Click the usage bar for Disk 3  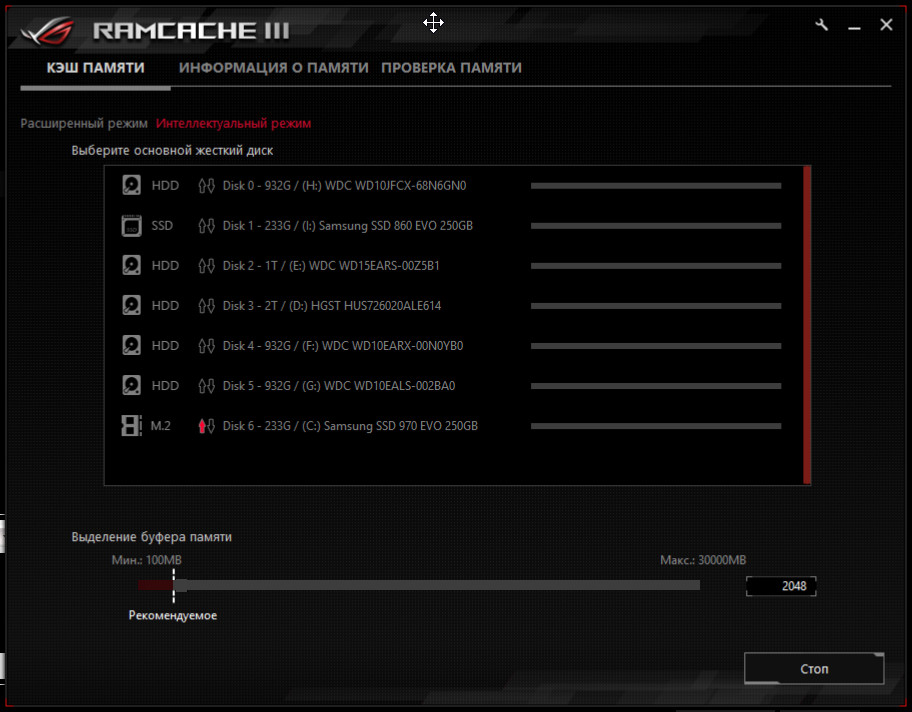tap(656, 306)
